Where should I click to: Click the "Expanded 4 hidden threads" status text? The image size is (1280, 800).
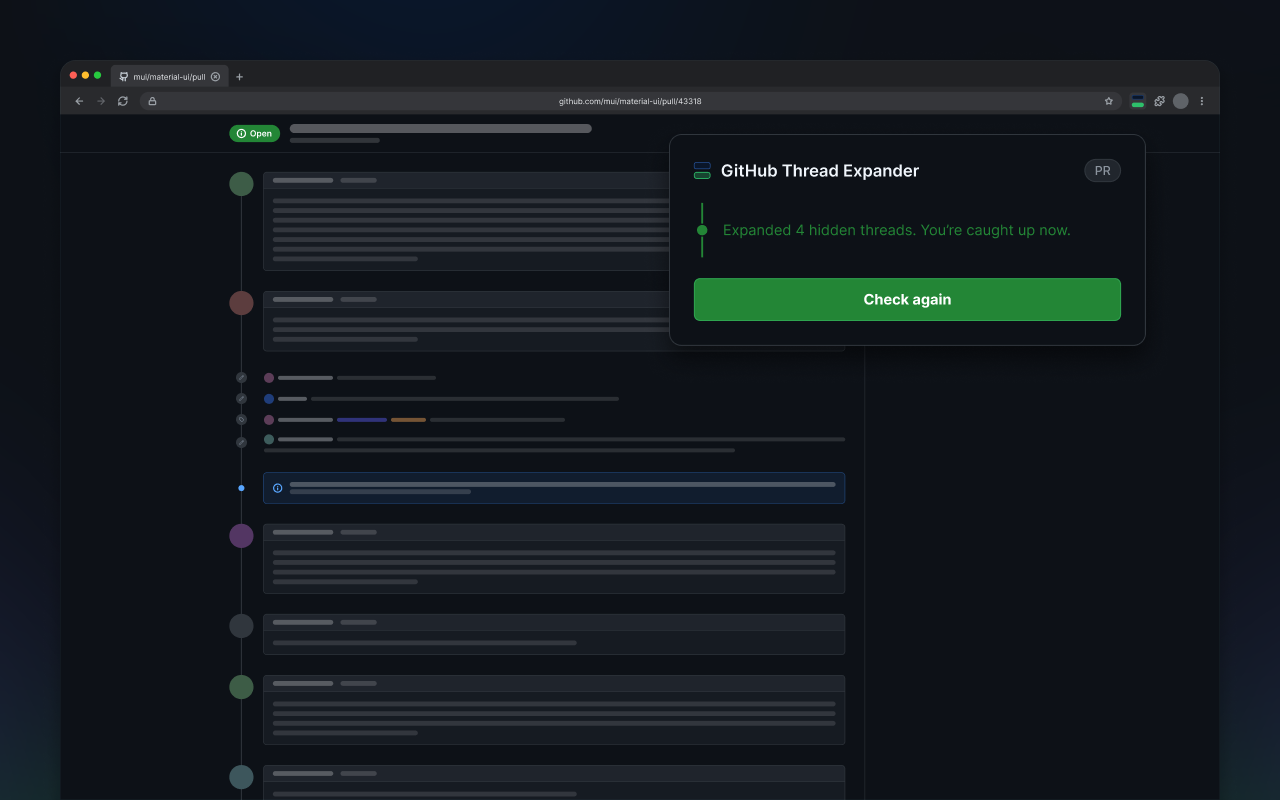click(x=896, y=230)
